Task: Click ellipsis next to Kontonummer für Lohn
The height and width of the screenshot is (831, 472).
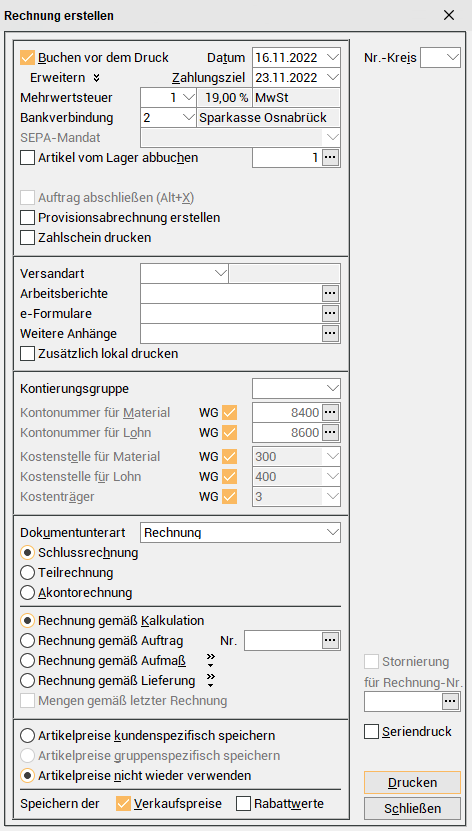Action: 330,432
